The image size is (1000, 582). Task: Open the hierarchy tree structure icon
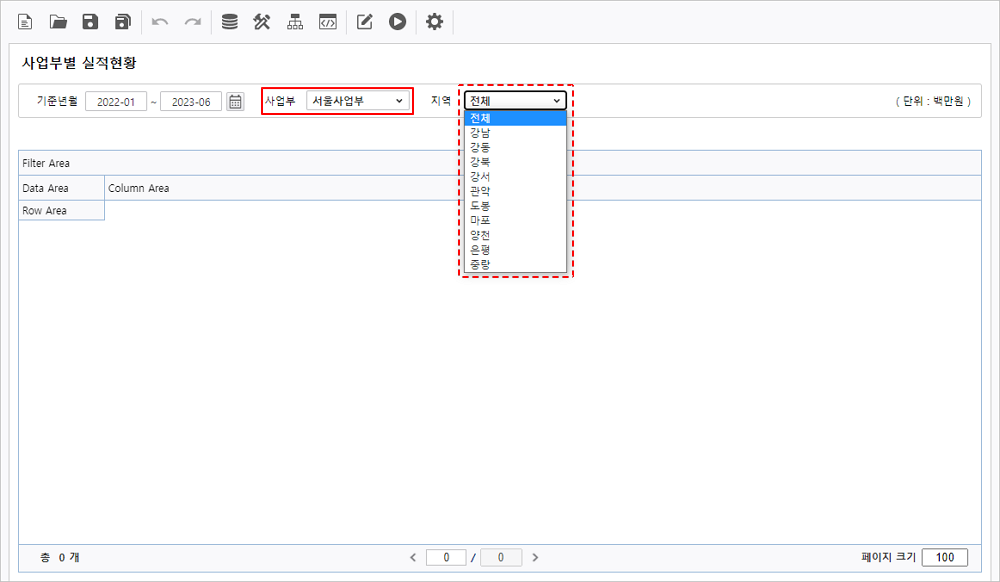point(294,21)
